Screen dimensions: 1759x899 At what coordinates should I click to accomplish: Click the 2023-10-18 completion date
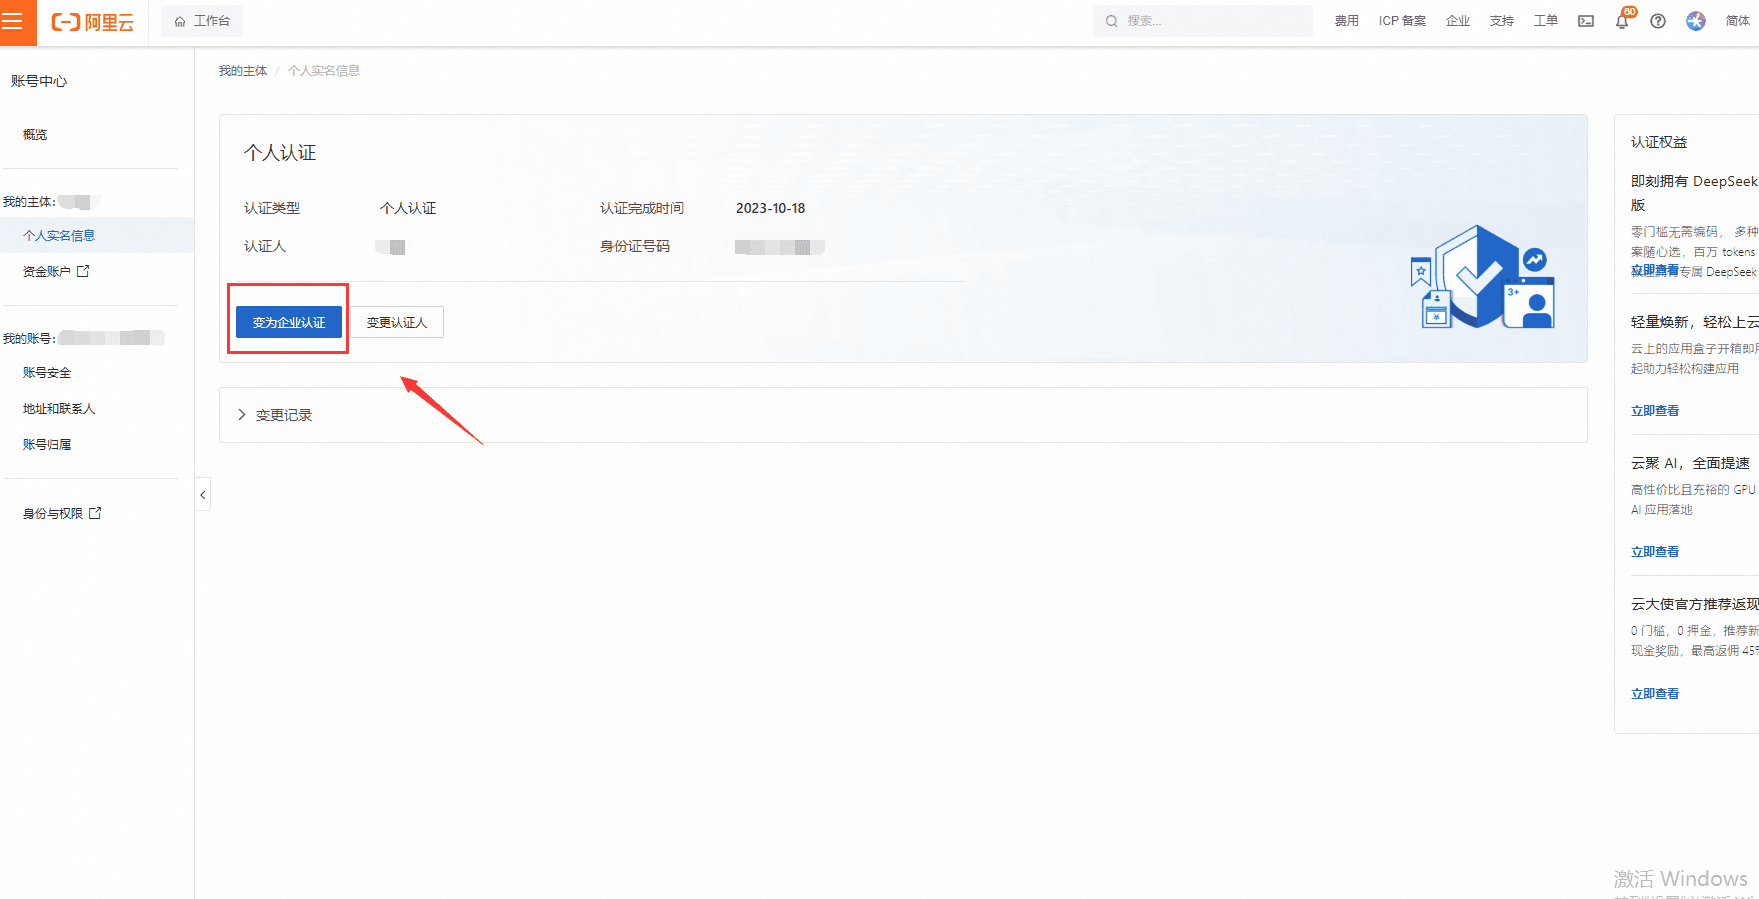[770, 208]
